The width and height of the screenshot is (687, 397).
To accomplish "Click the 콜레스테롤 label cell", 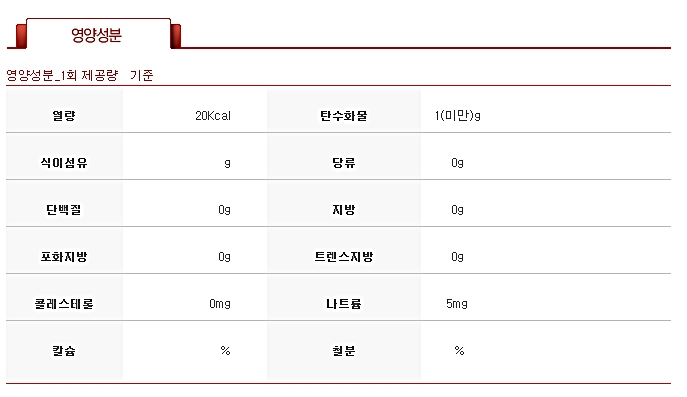I will (x=64, y=298).
